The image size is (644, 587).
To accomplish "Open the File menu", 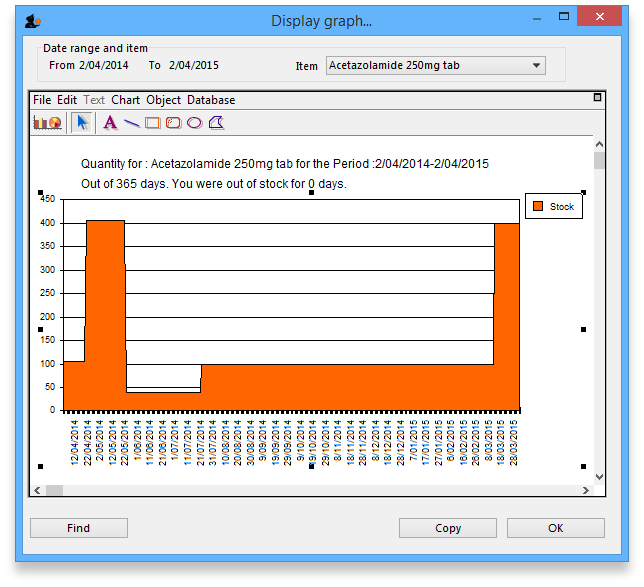I will (42, 100).
